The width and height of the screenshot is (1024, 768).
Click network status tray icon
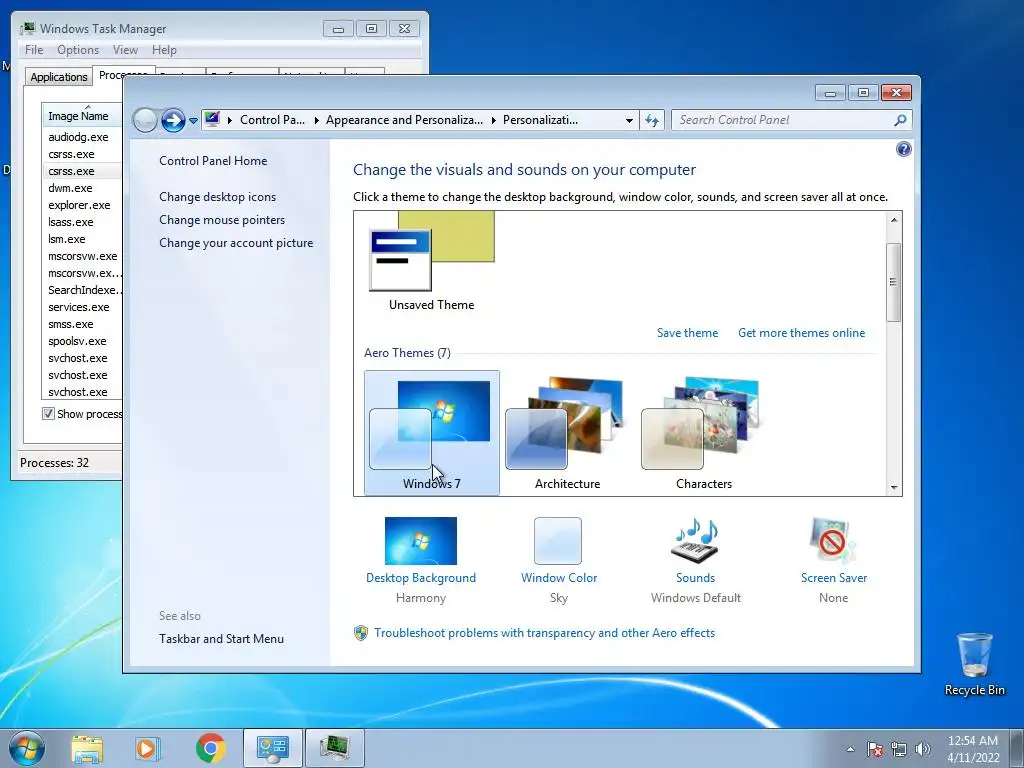[x=899, y=749]
